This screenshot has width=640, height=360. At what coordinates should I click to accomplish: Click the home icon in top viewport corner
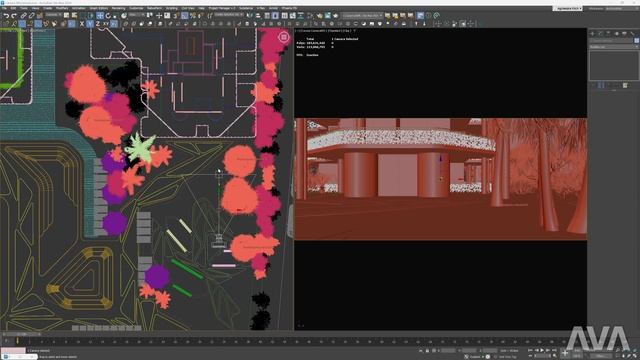click(x=284, y=37)
